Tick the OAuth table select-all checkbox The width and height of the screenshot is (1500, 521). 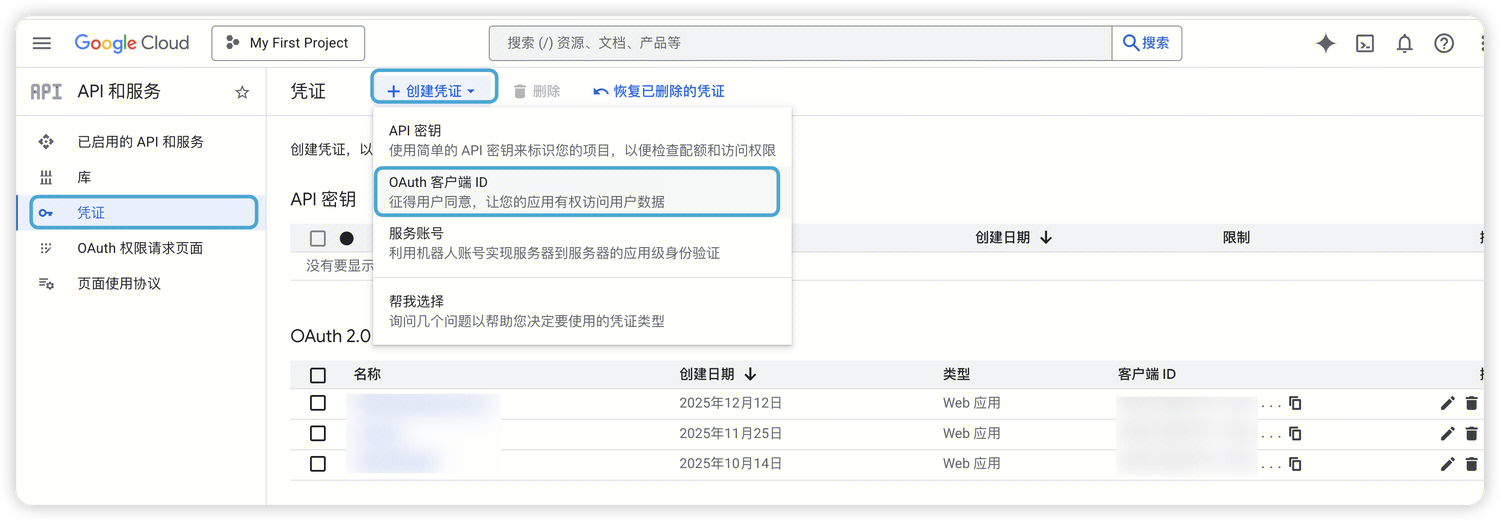(x=318, y=375)
